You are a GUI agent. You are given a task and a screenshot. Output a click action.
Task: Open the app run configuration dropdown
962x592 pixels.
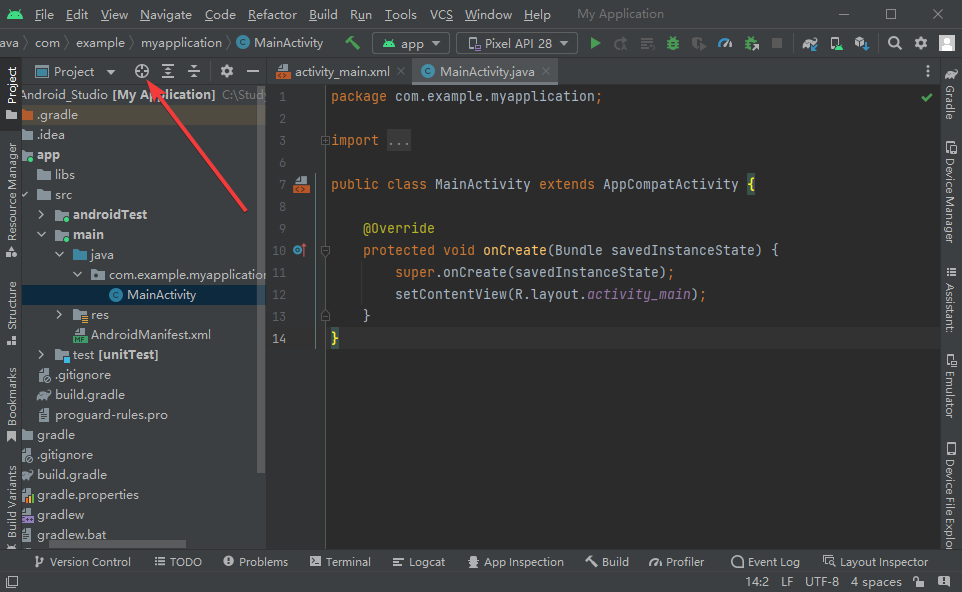(411, 44)
